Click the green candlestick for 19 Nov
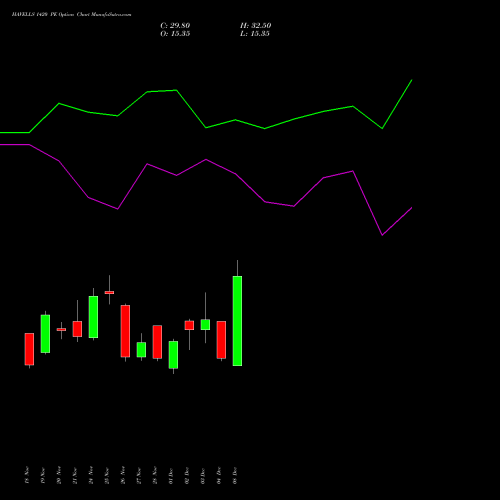Image resolution: width=500 pixels, height=500 pixels. click(45, 334)
